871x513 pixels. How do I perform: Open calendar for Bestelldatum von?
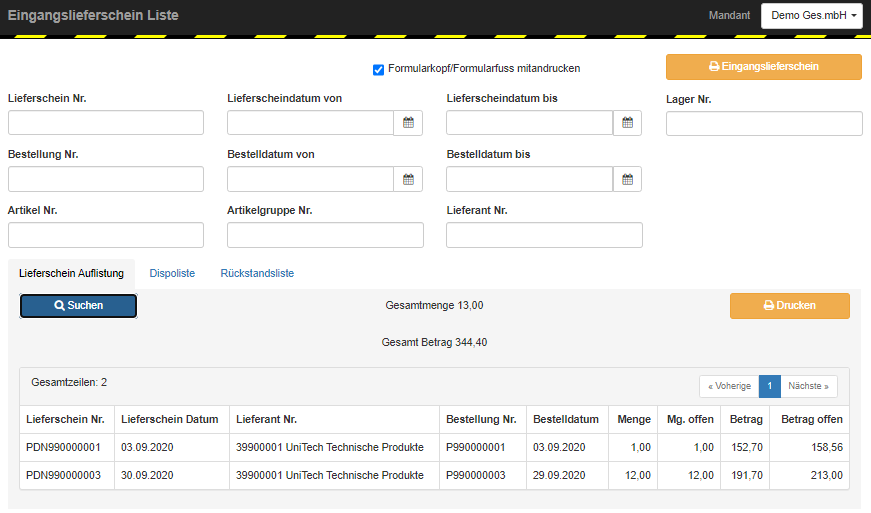point(408,179)
